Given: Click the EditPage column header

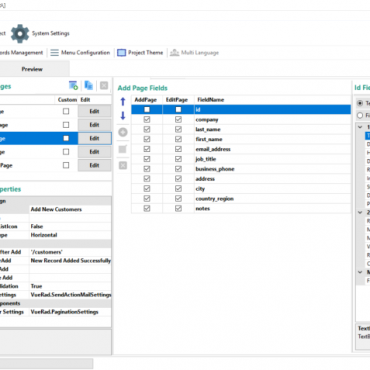Looking at the screenshot, I should coord(178,100).
